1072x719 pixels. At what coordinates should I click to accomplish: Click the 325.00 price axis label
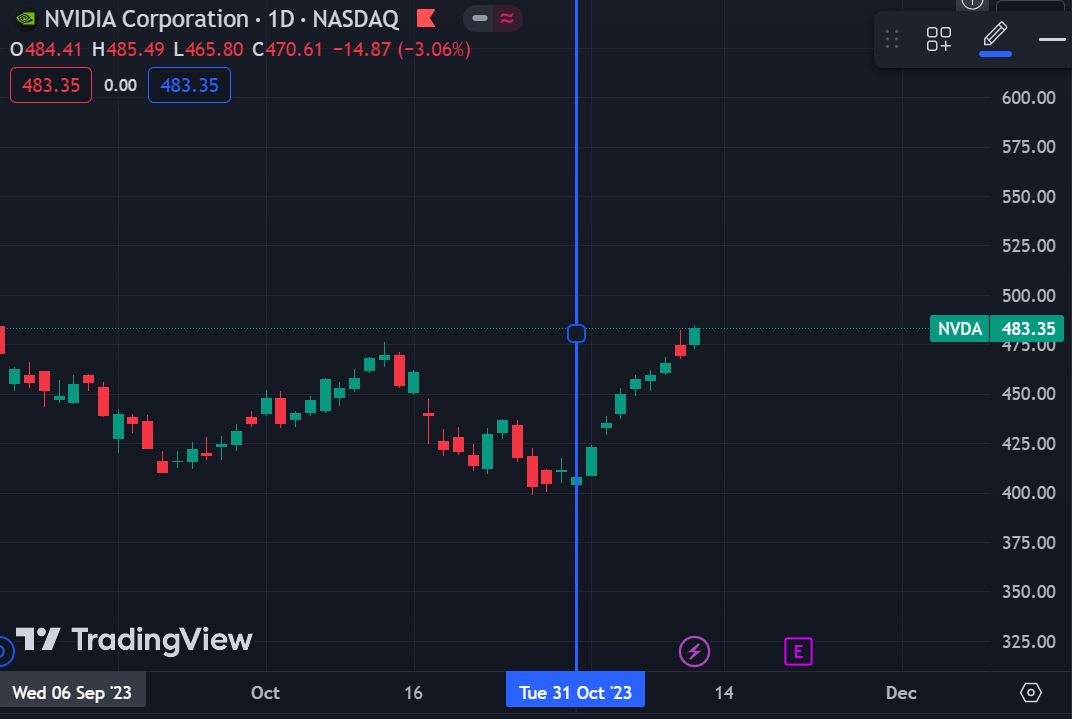click(1028, 642)
